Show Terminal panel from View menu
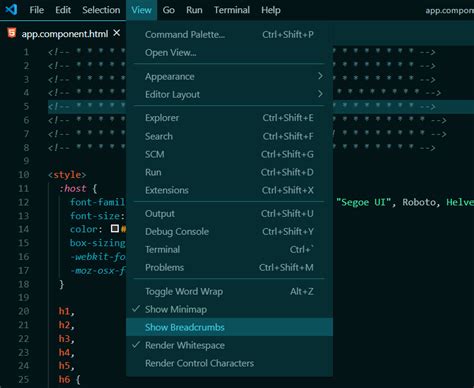The image size is (474, 388). 229,249
